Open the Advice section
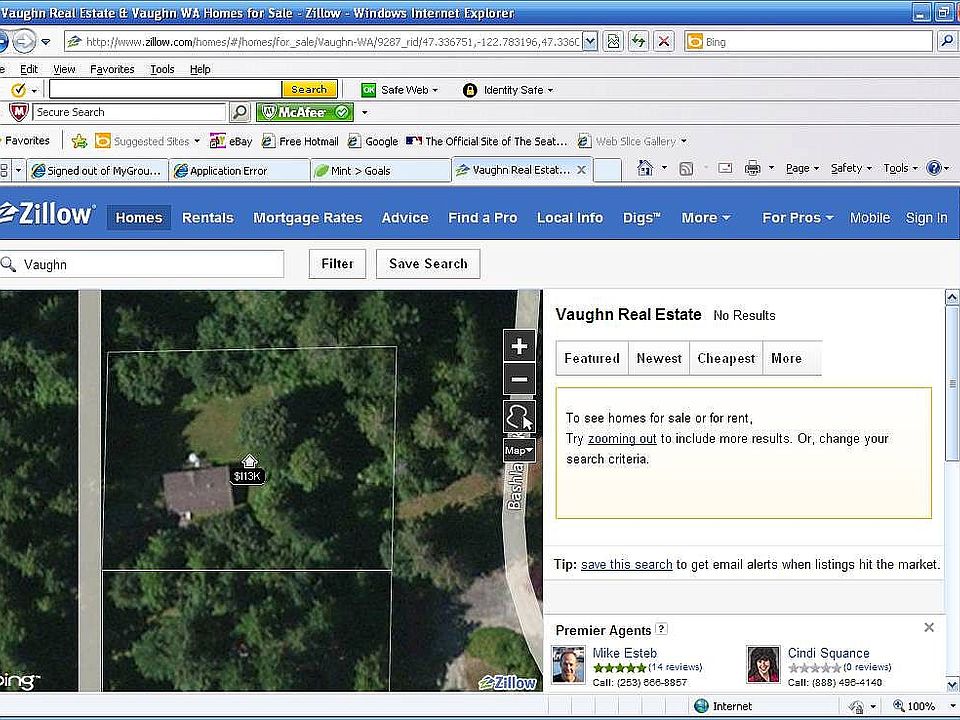960x720 pixels. (x=405, y=218)
